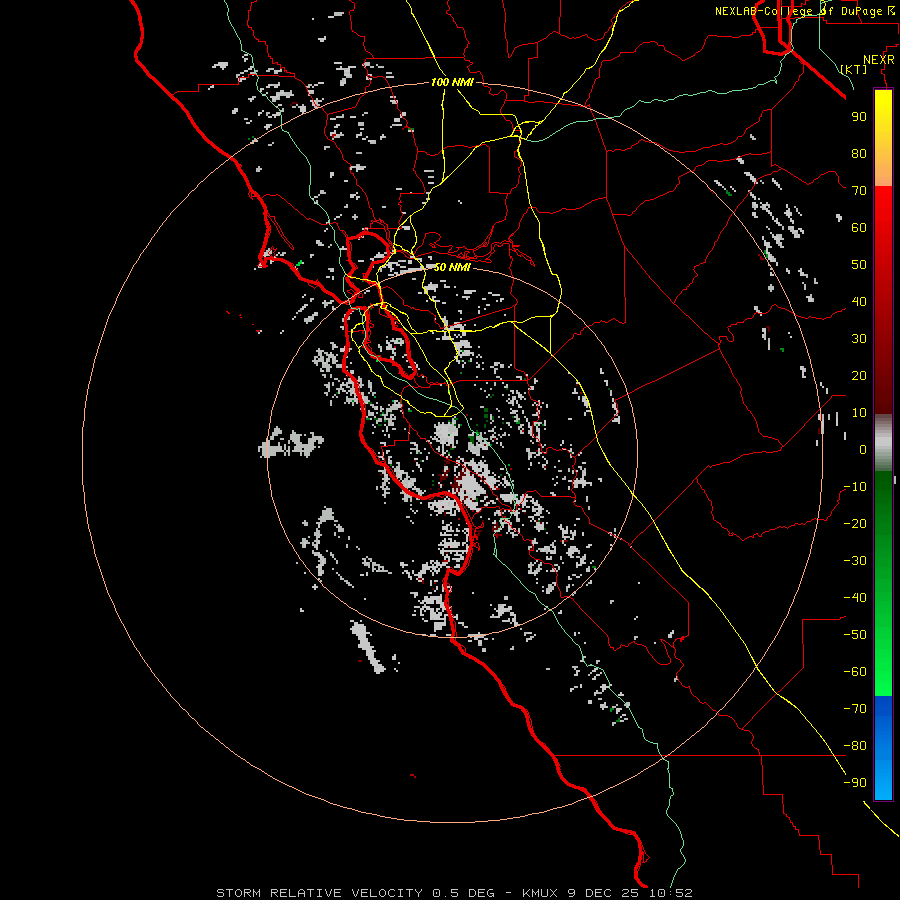Click the '10' value on velocity scale
Image resolution: width=900 pixels, height=900 pixels.
(859, 413)
